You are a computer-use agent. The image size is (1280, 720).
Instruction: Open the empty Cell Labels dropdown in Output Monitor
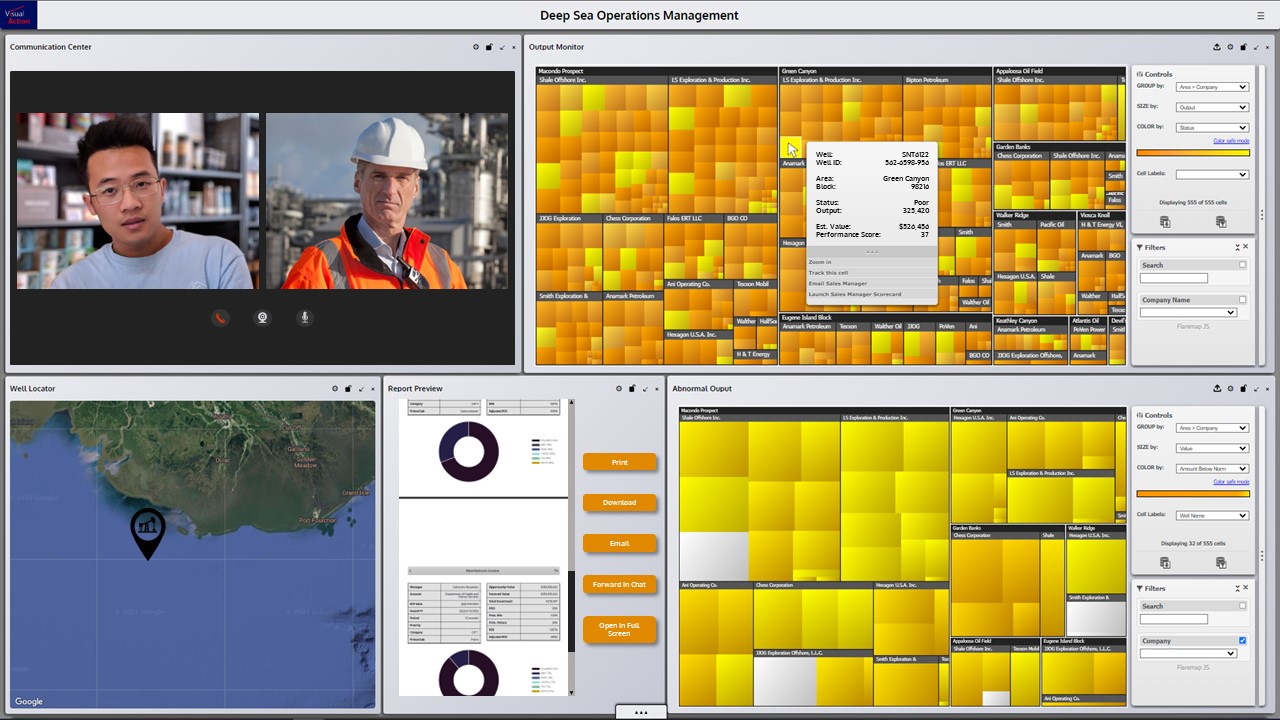tap(1213, 174)
